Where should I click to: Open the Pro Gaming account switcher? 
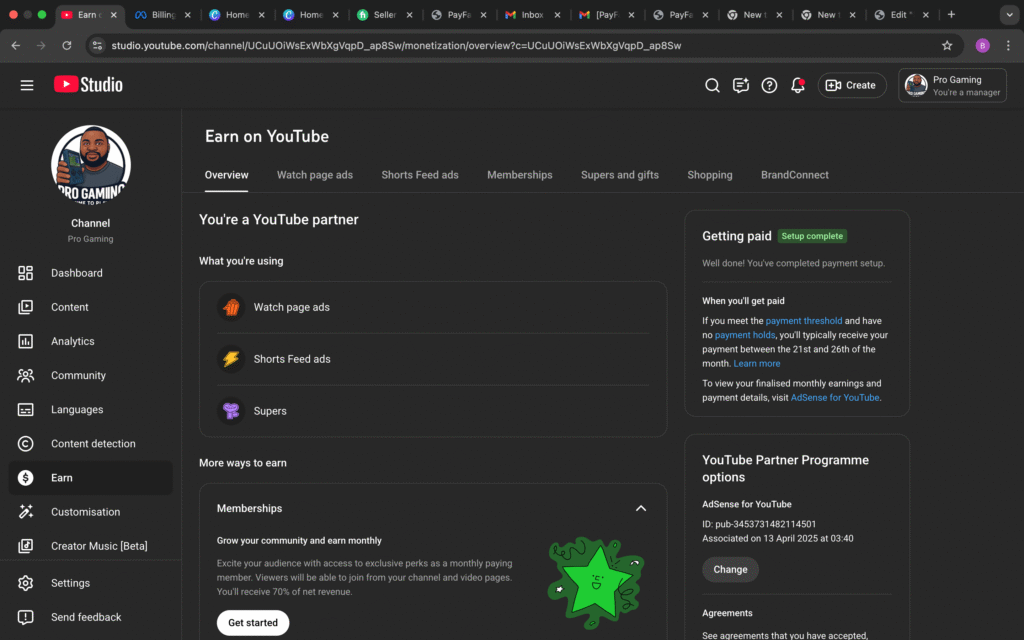point(951,85)
